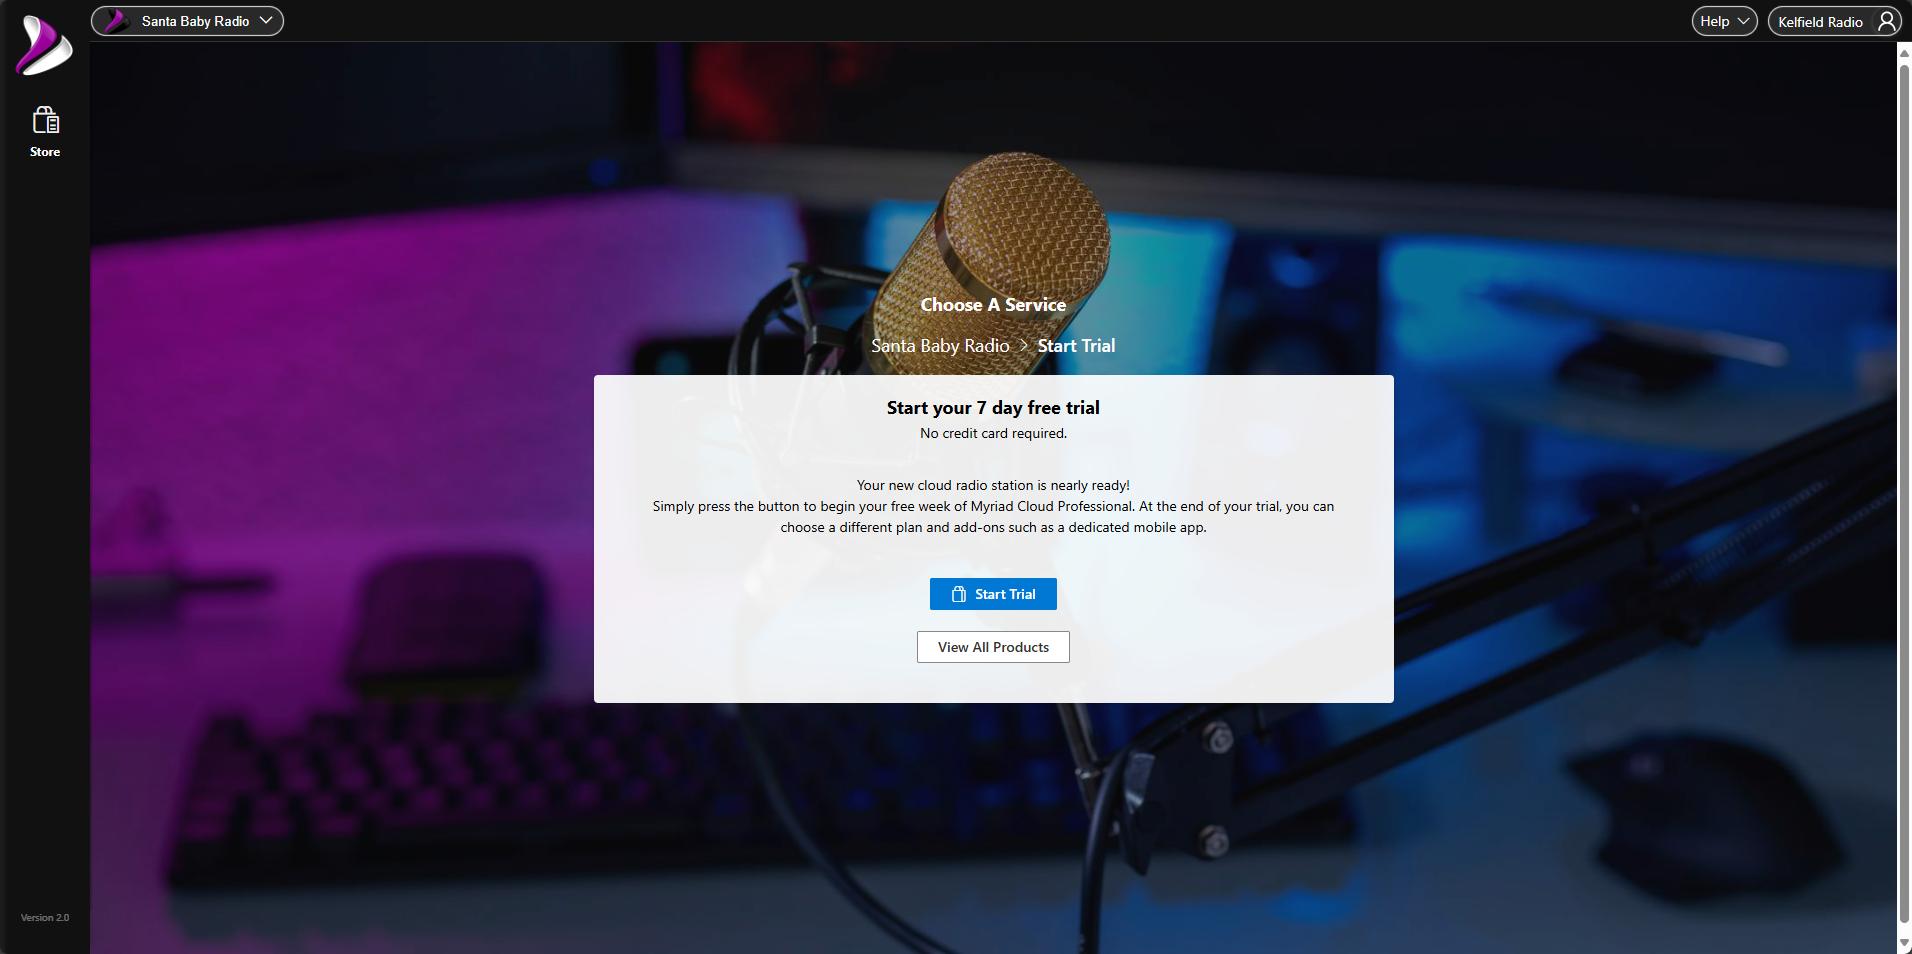Open the Store from the sidebar
This screenshot has width=1912, height=954.
click(x=45, y=132)
